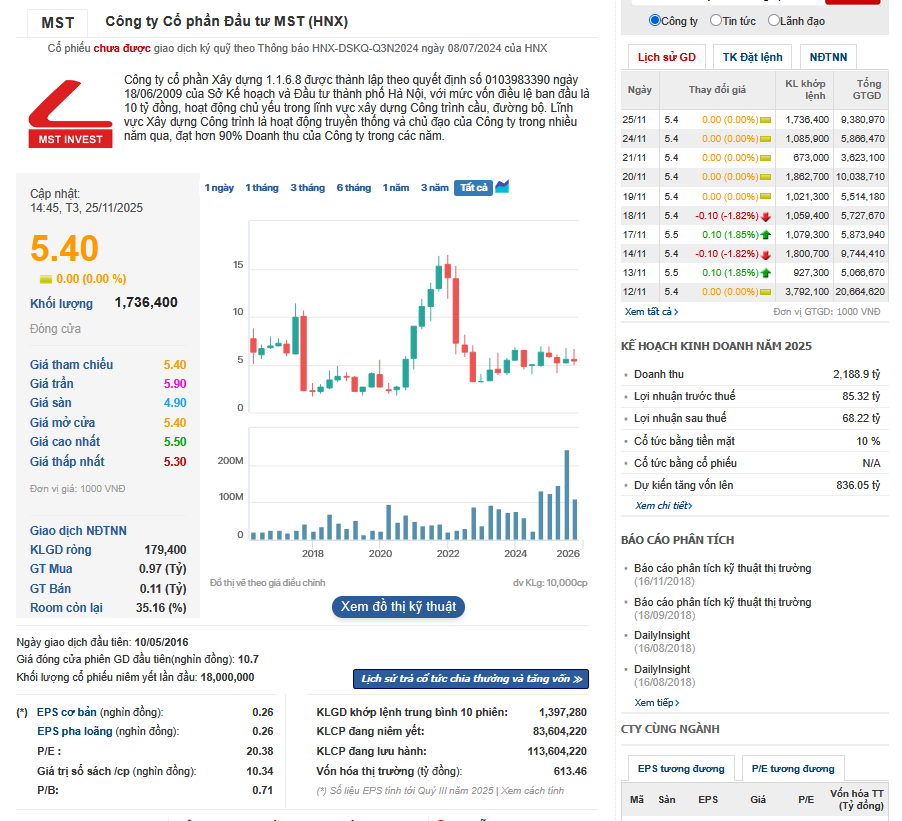Viewport: 902px width, 821px height.
Task: Set chart range to 1 tháng
Action: pyautogui.click(x=262, y=188)
